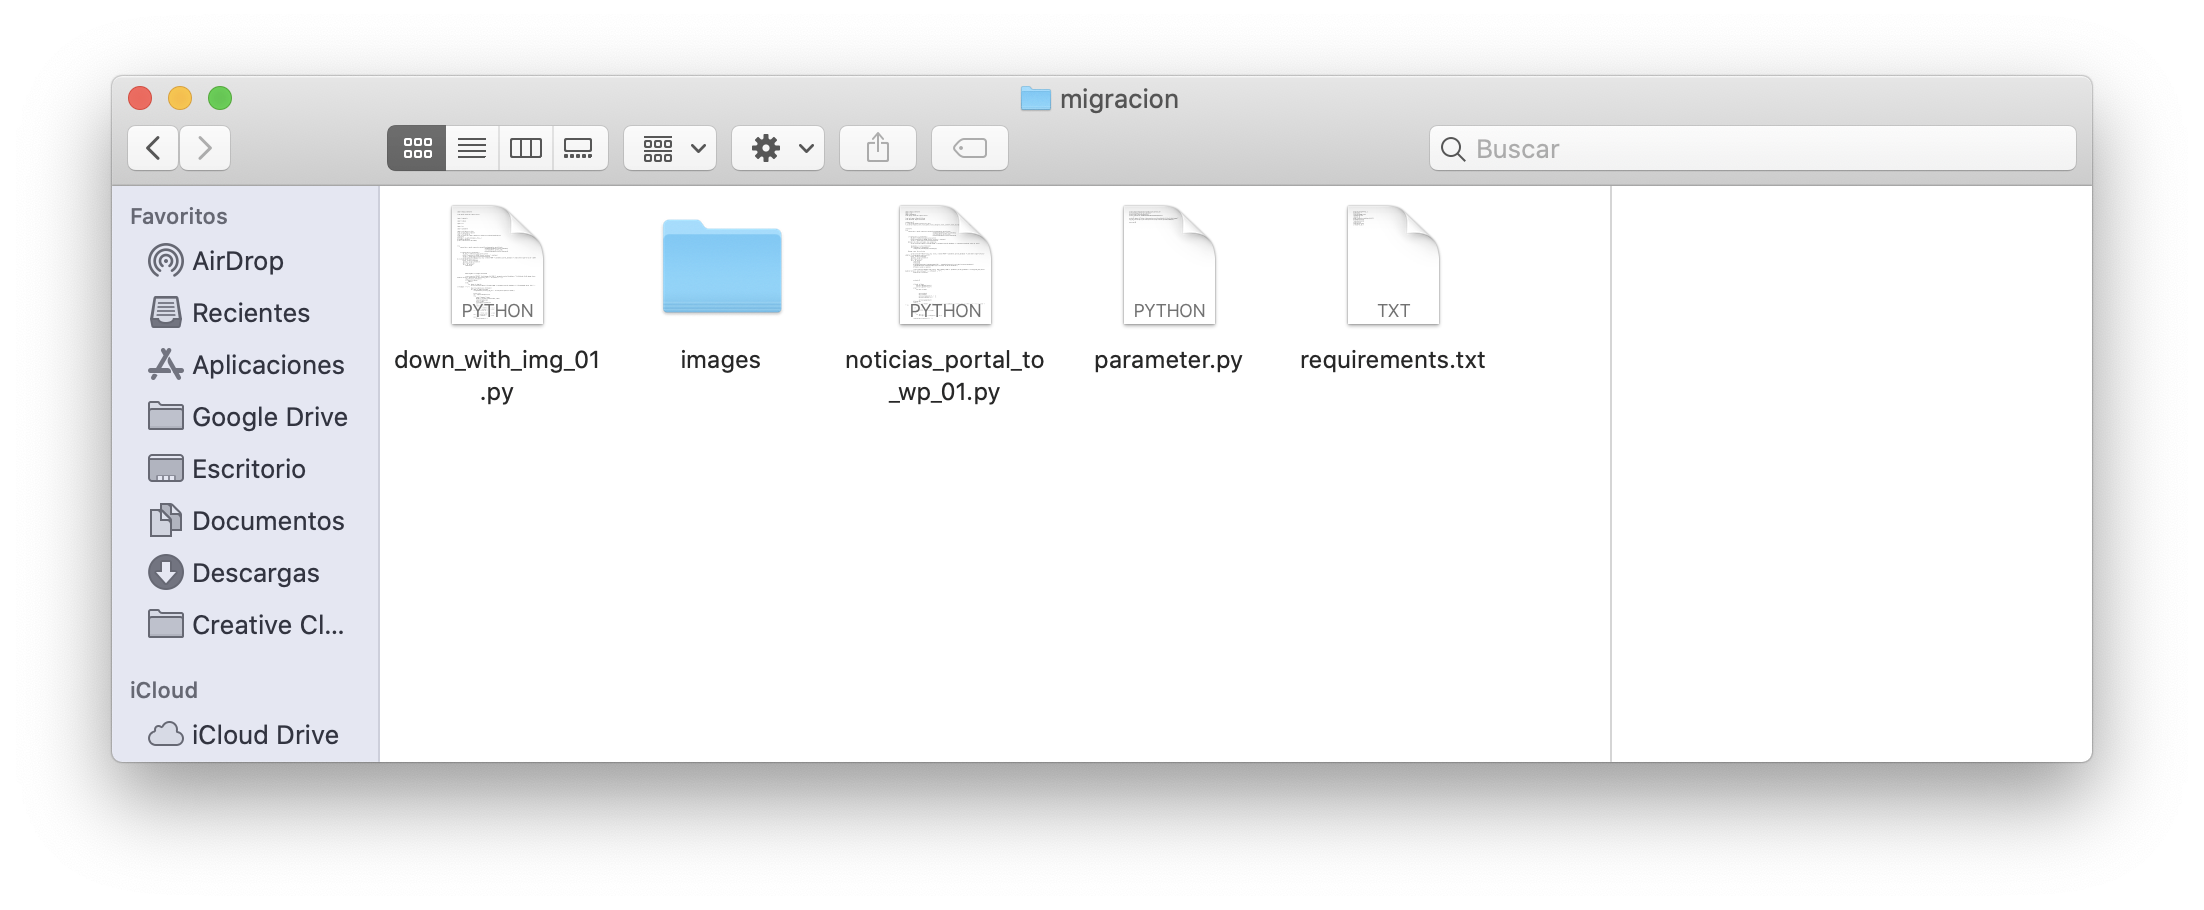Select Recientes in the sidebar
Screen dimensions: 2204x910
pyautogui.click(x=250, y=313)
